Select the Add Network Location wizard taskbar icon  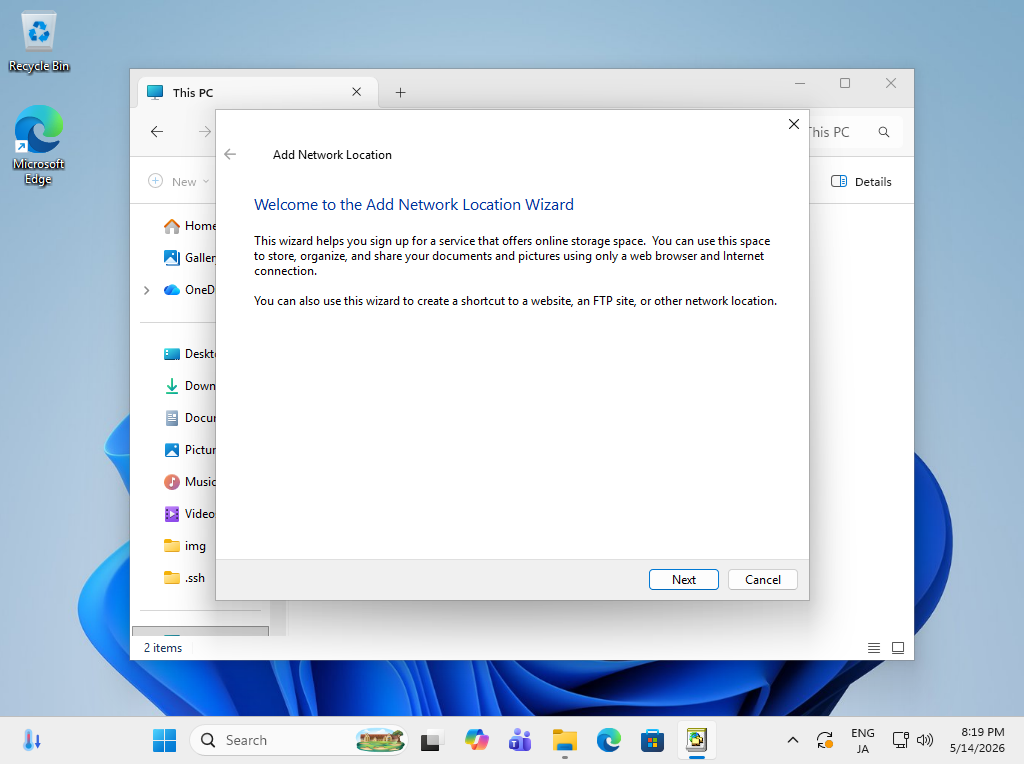pyautogui.click(x=697, y=740)
